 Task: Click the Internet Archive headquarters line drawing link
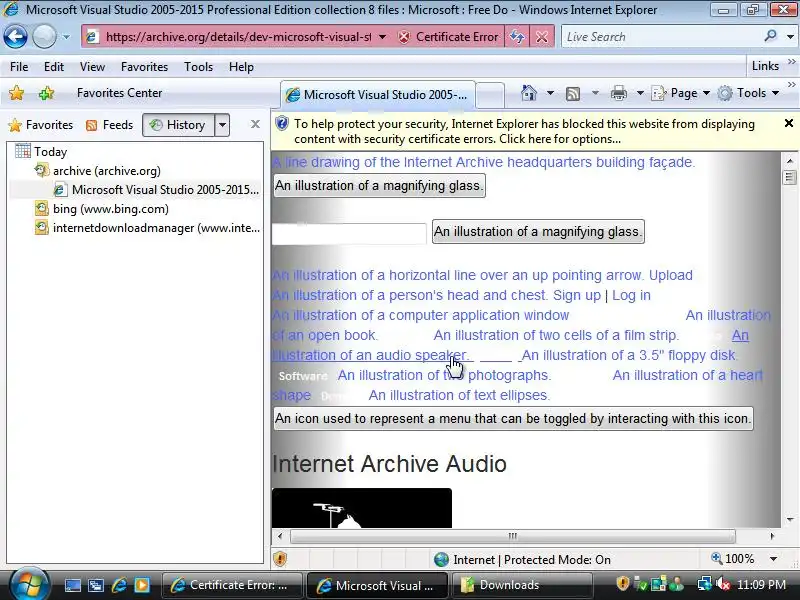tap(483, 162)
